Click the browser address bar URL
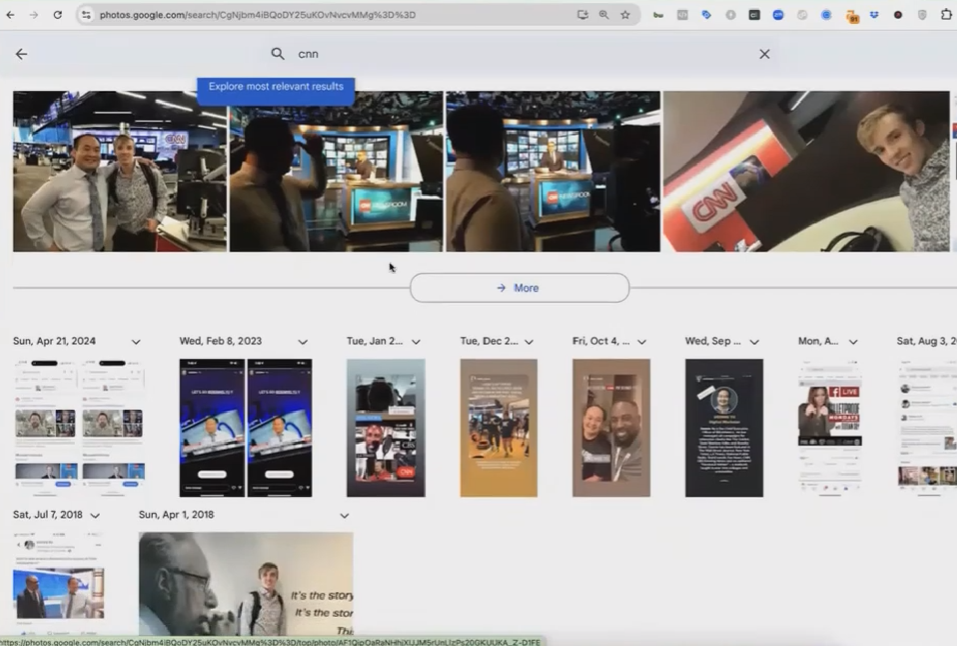 pyautogui.click(x=258, y=15)
